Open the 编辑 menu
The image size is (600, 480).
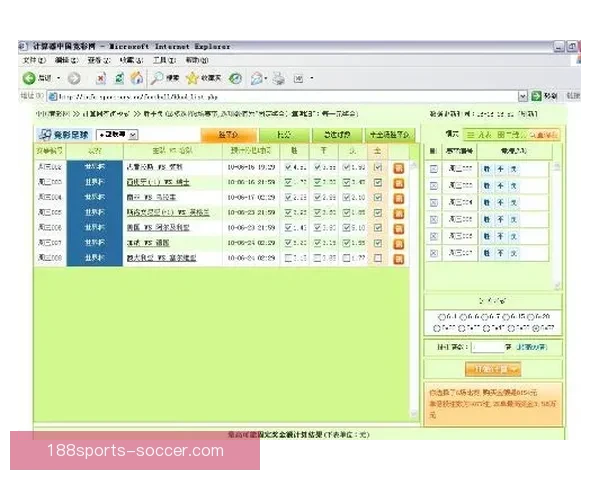67,60
